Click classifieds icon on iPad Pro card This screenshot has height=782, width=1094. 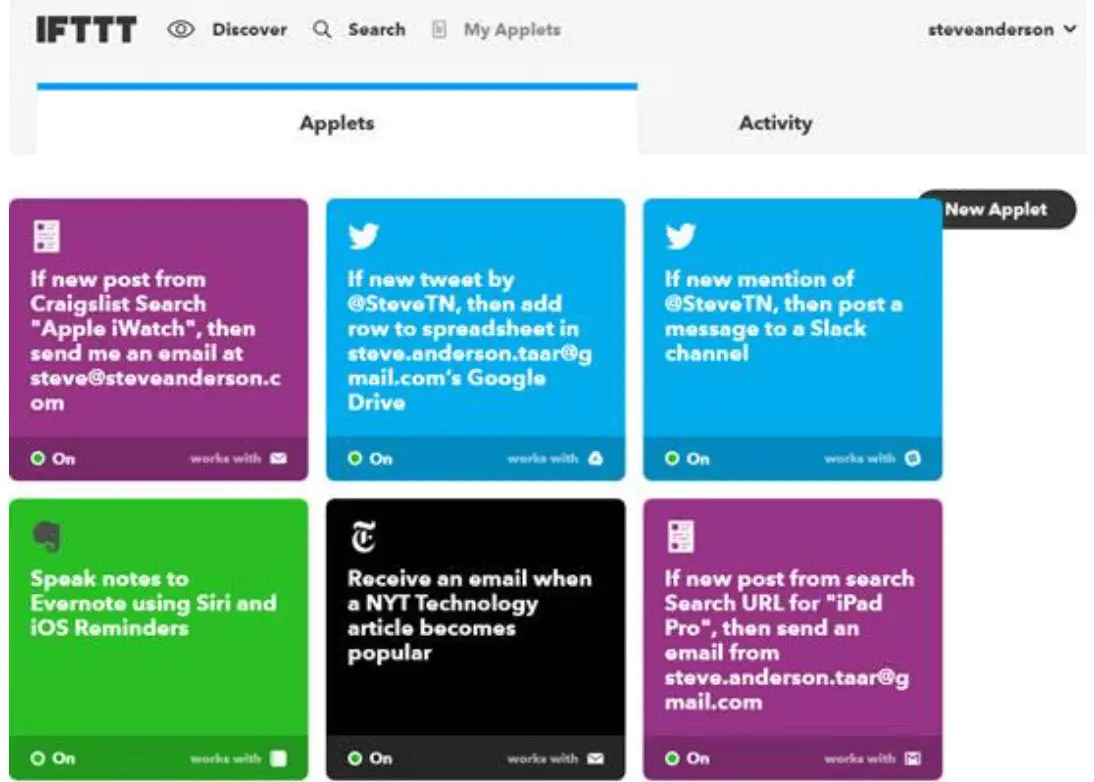[681, 536]
